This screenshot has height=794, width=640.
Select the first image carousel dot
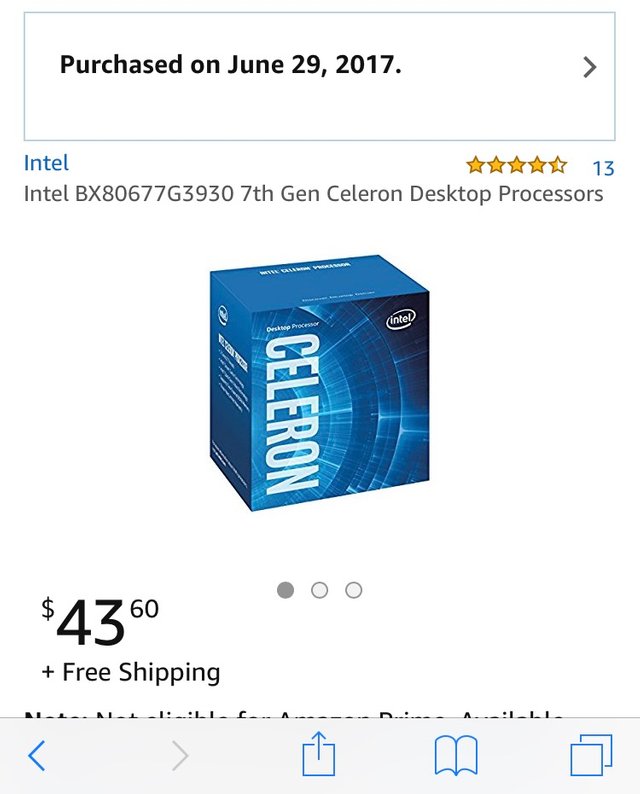click(286, 590)
